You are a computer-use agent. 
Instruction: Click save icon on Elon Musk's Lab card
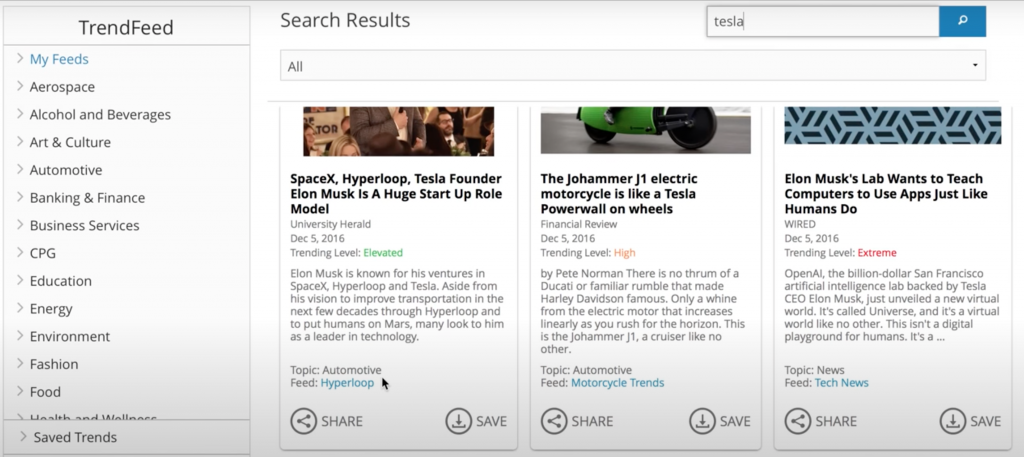[952, 421]
